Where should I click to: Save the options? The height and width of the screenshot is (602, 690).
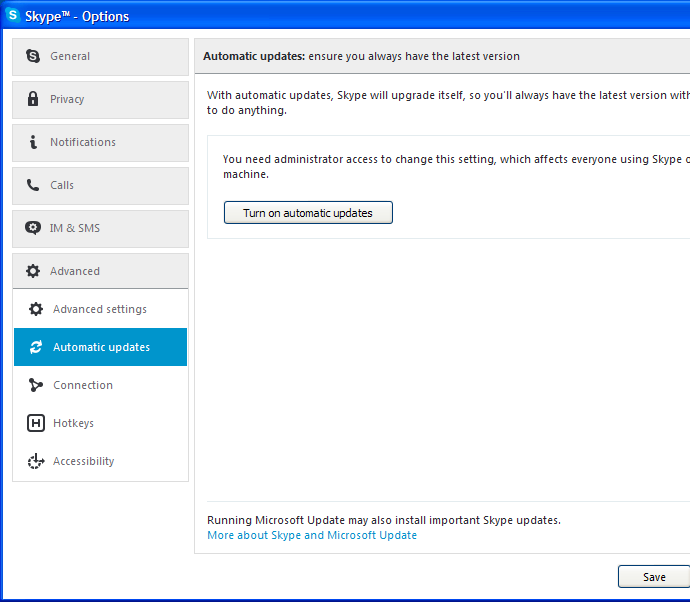click(654, 576)
